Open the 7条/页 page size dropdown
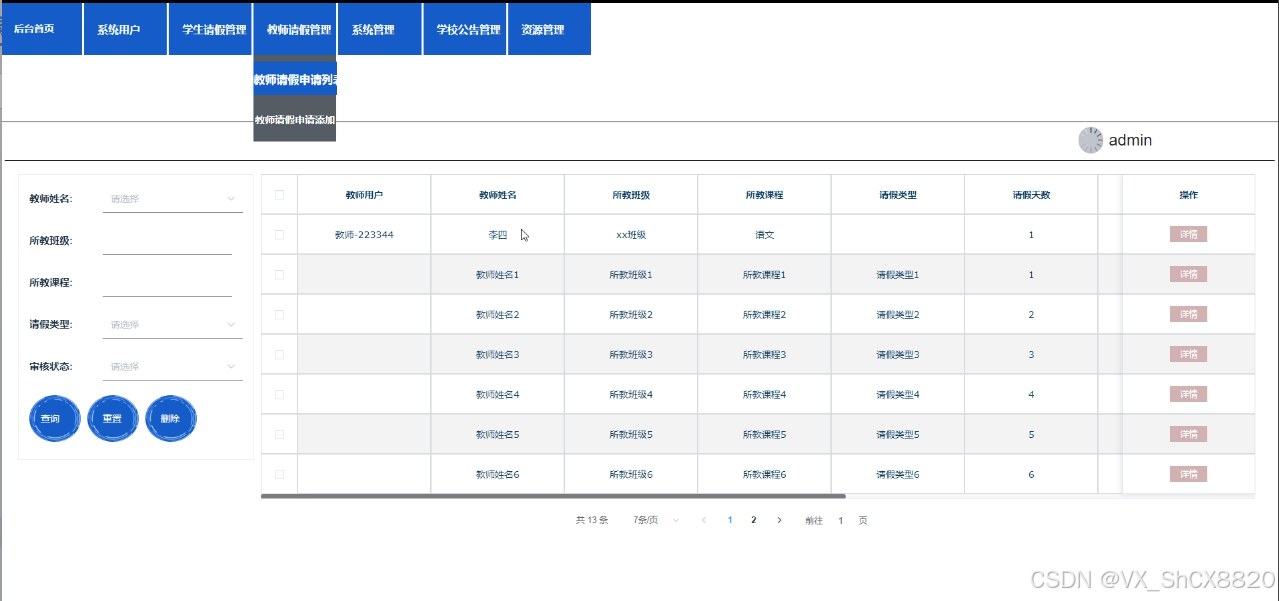 coord(656,520)
